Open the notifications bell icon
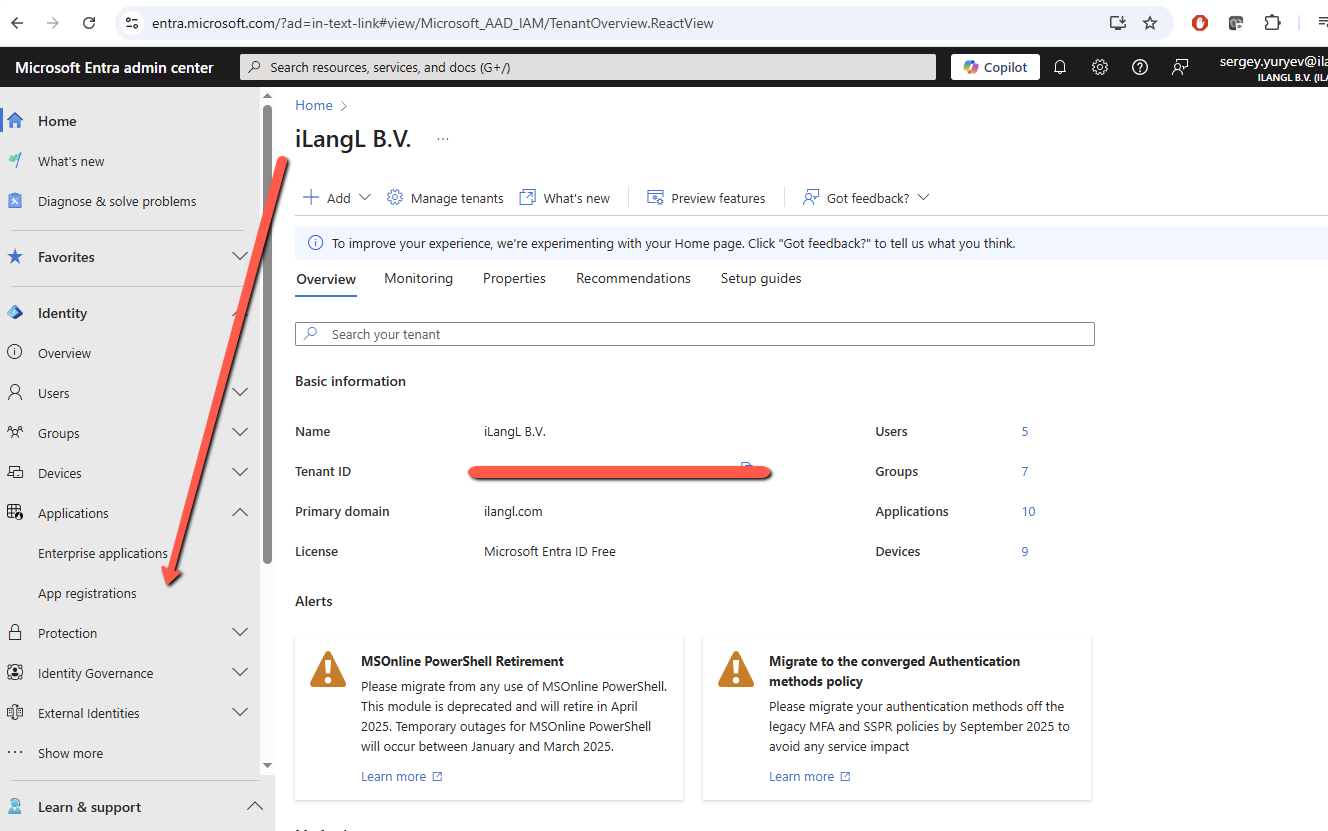Screen dimensions: 1328x831 (1060, 67)
